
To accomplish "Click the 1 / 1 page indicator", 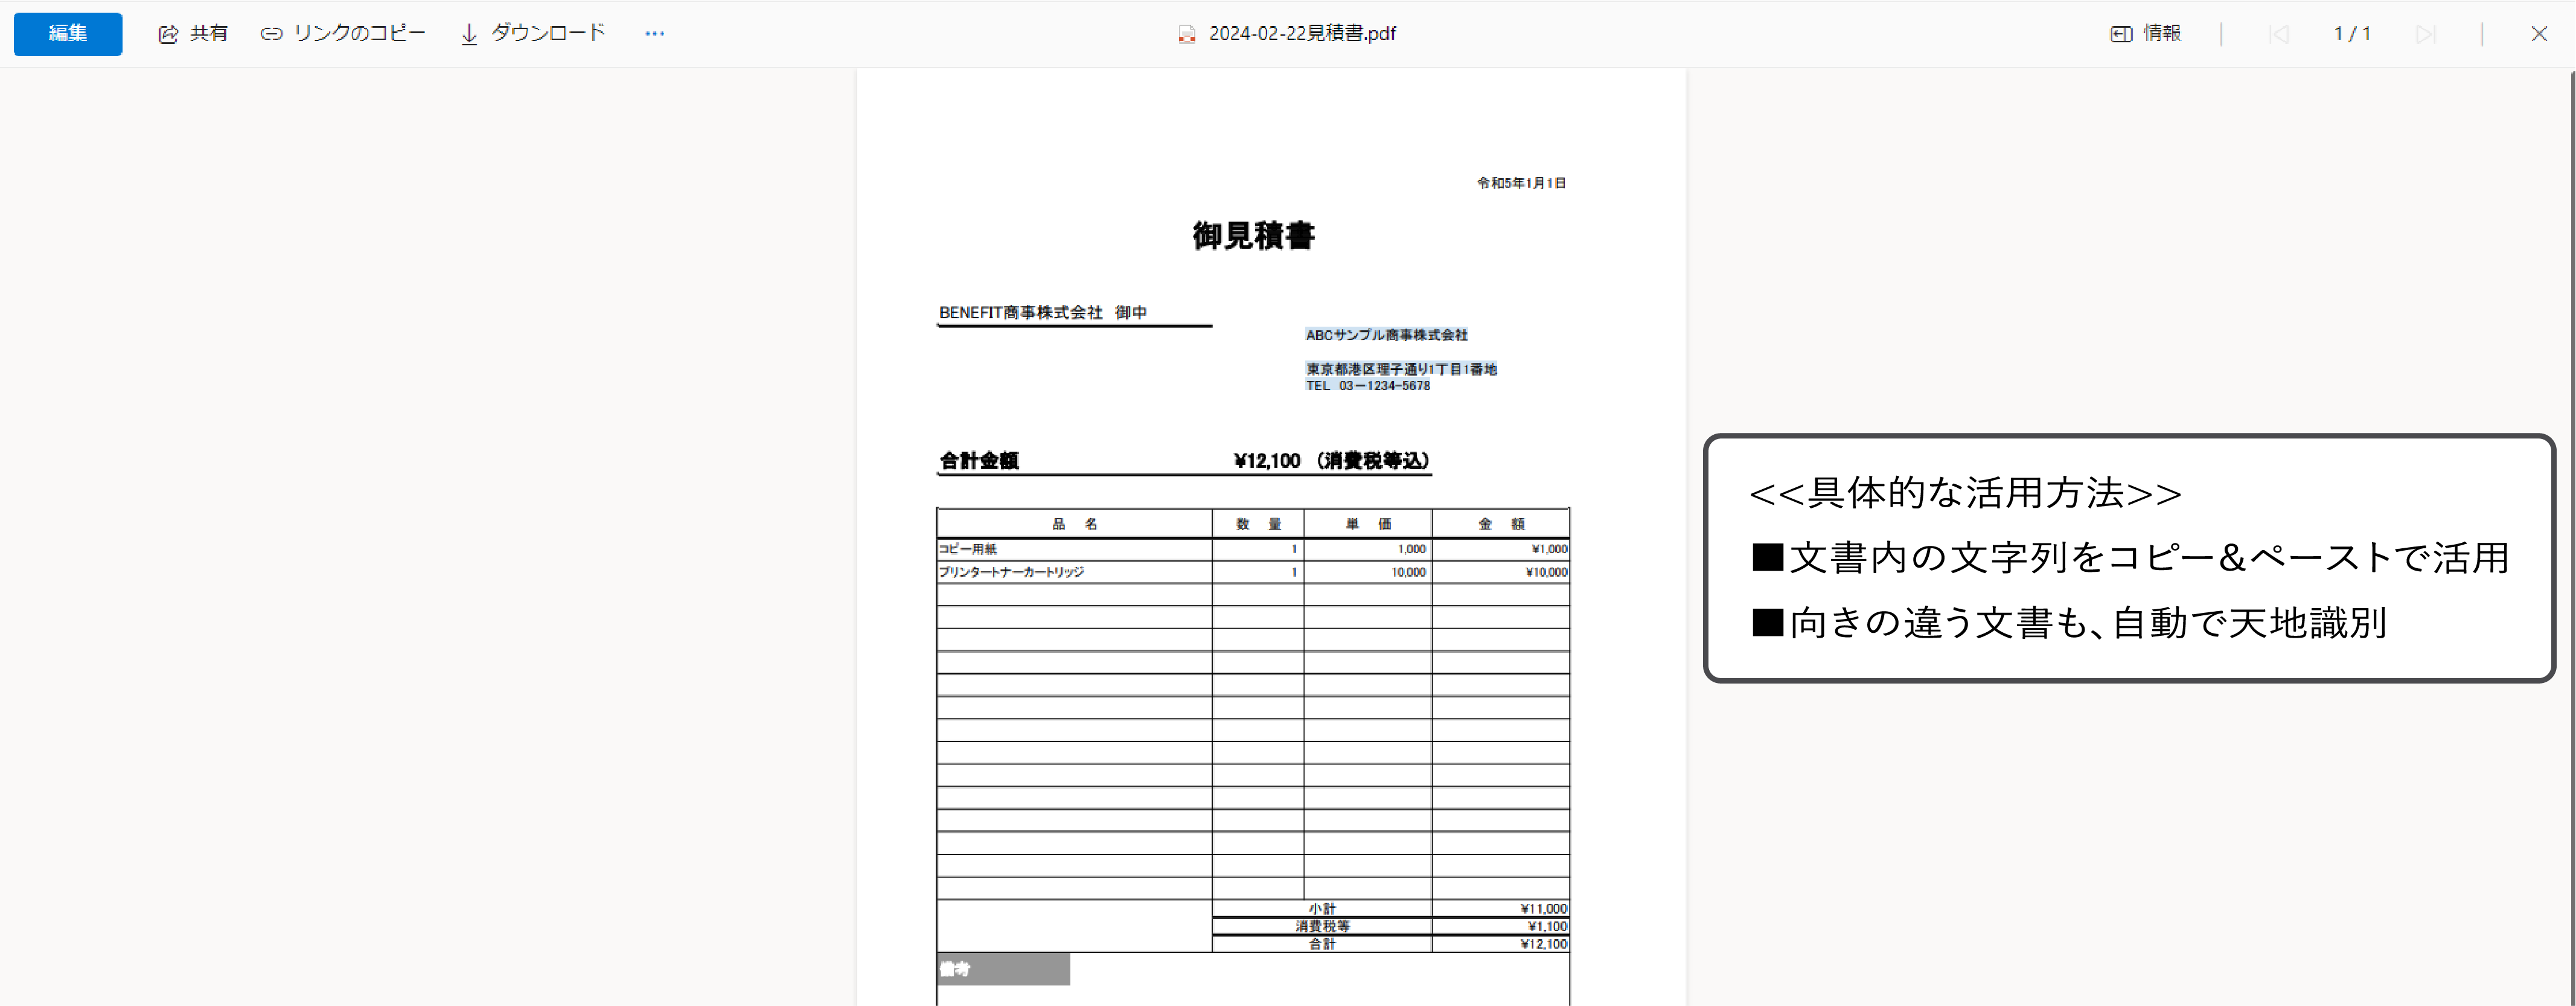I will (x=2351, y=34).
